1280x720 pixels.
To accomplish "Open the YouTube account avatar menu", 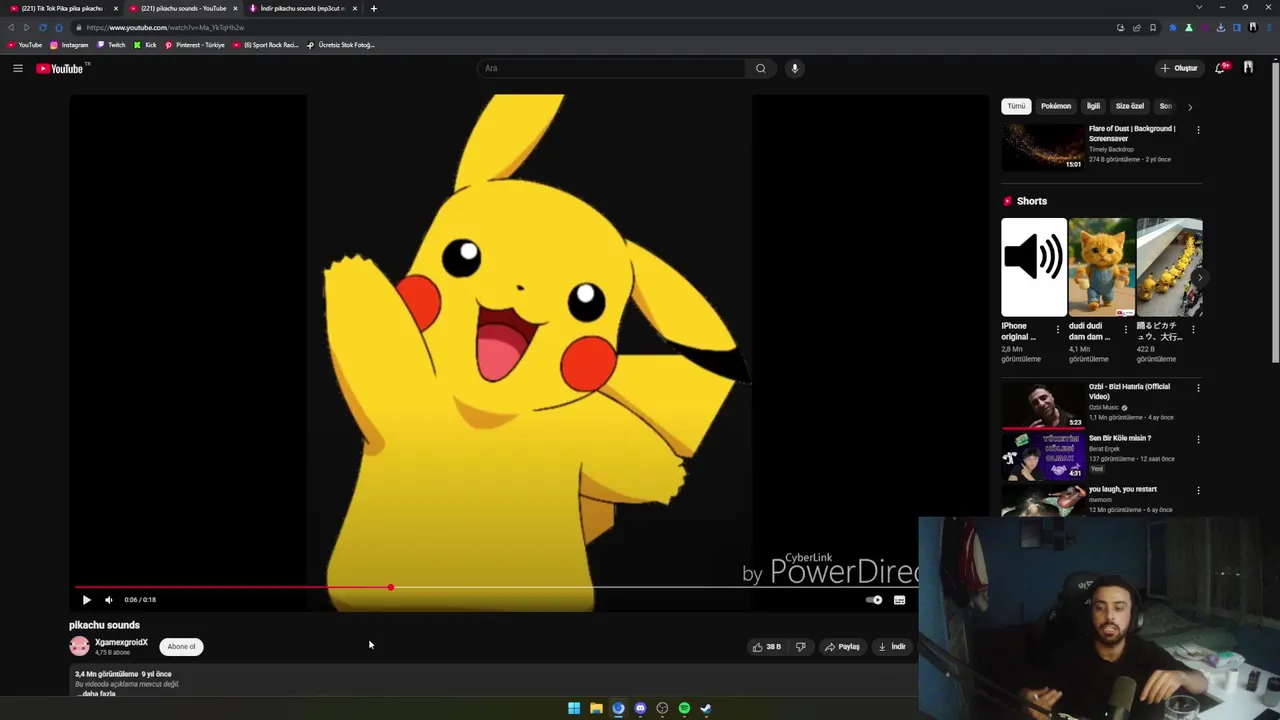I will click(x=1248, y=68).
